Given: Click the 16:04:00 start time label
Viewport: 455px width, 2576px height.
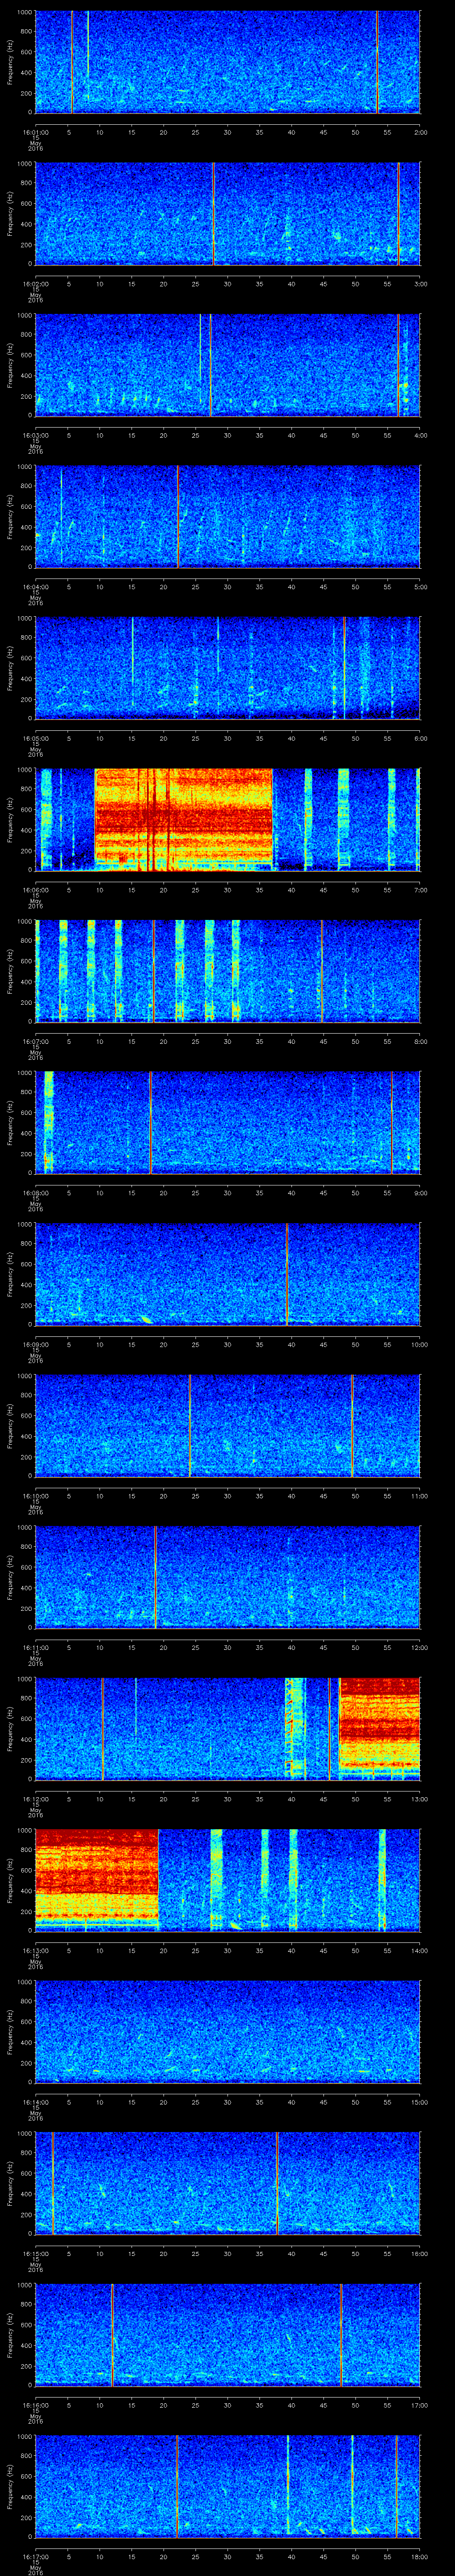Looking at the screenshot, I should (35, 587).
